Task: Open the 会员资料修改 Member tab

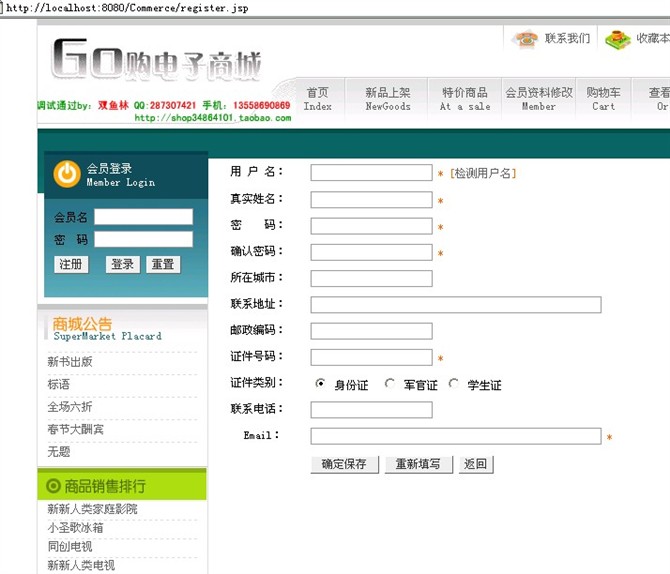Action: click(x=539, y=99)
